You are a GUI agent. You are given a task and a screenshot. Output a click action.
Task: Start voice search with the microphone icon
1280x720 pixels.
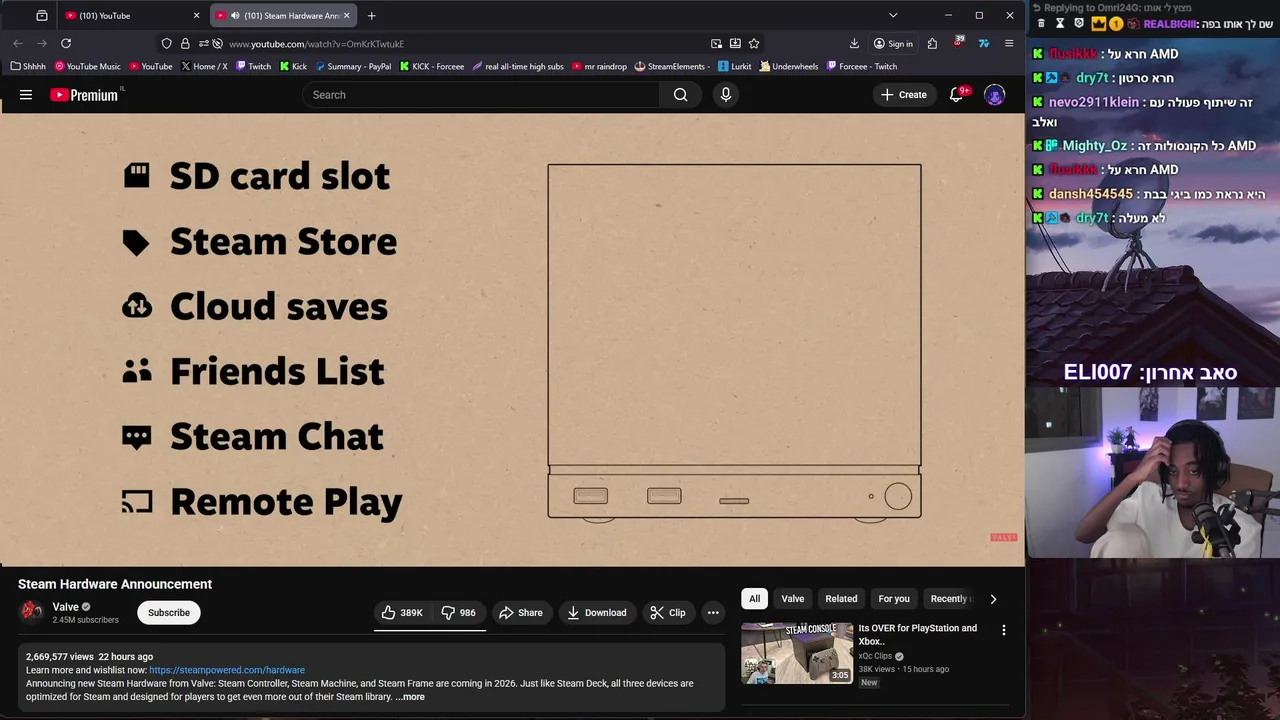pyautogui.click(x=726, y=95)
